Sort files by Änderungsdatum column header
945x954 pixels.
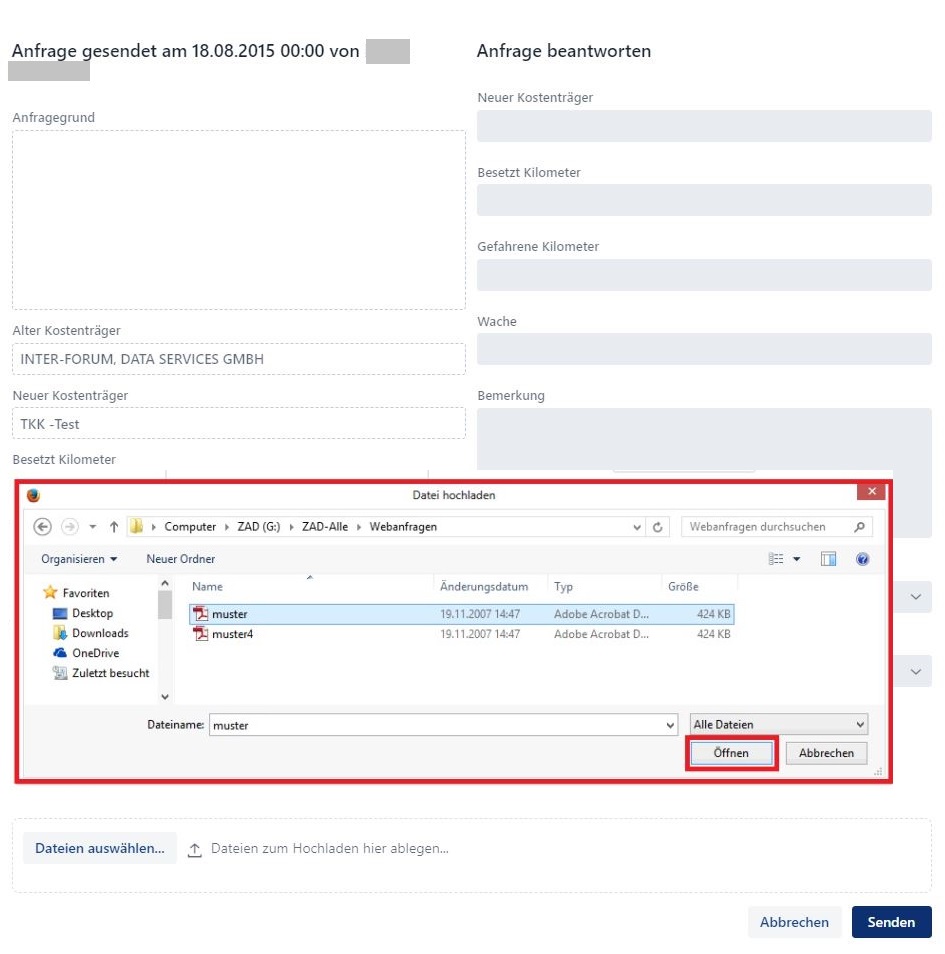pos(483,587)
